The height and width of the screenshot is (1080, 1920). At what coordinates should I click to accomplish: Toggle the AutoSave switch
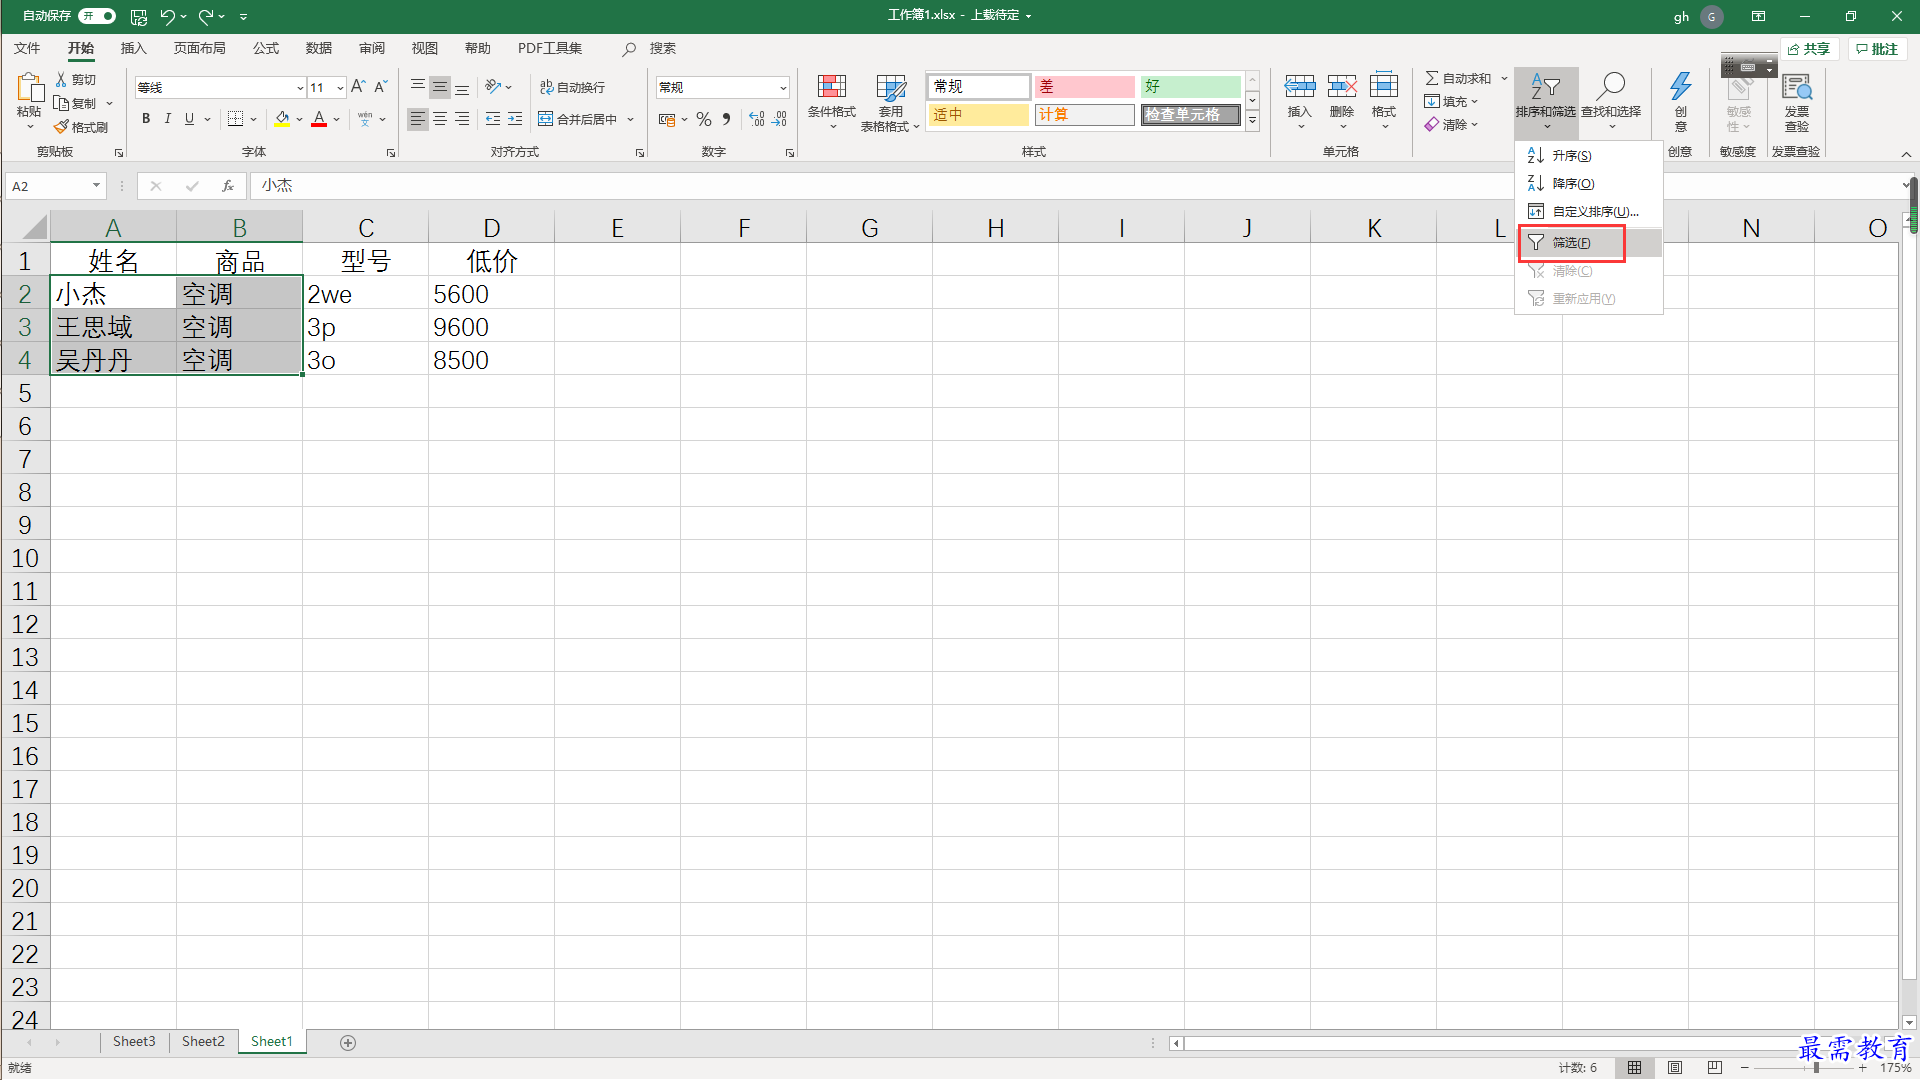[x=98, y=16]
